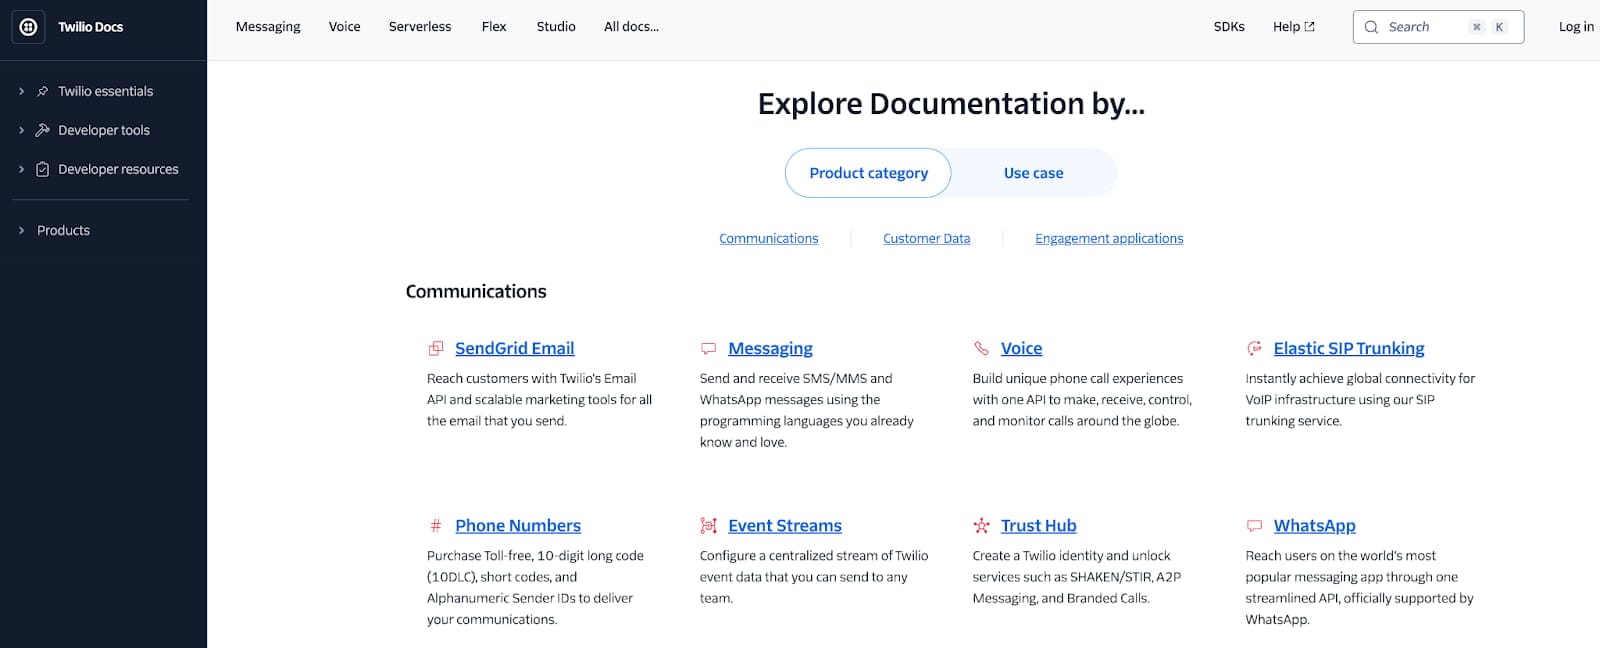Click the Twilio logo icon
The width and height of the screenshot is (1600, 648).
coord(28,27)
